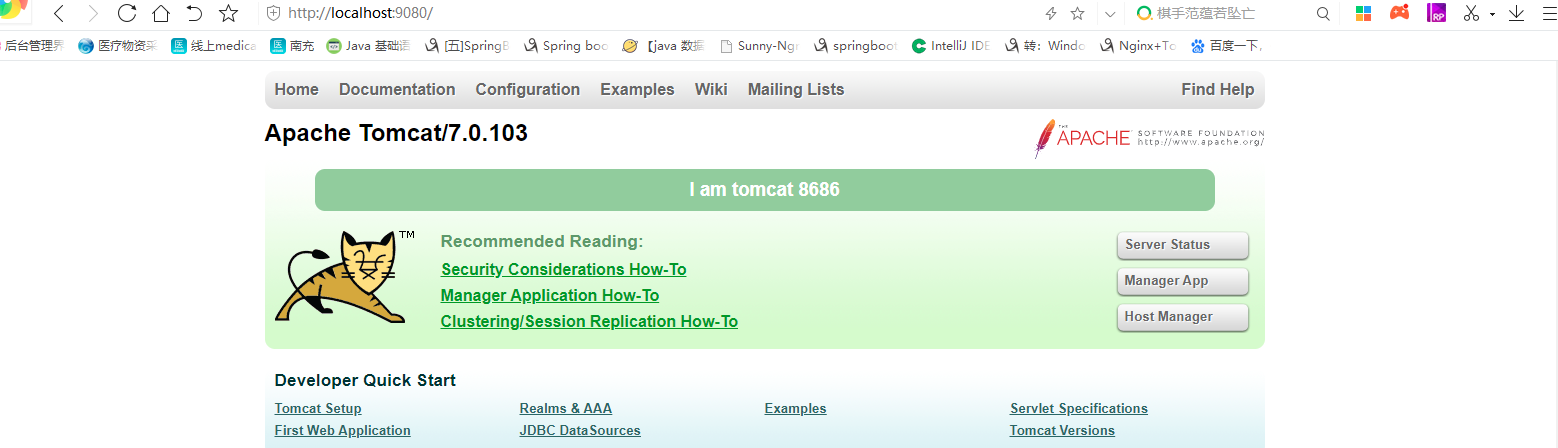Open the 线上medica bookmark
Screen dimensions: 1558x448
click(x=214, y=46)
